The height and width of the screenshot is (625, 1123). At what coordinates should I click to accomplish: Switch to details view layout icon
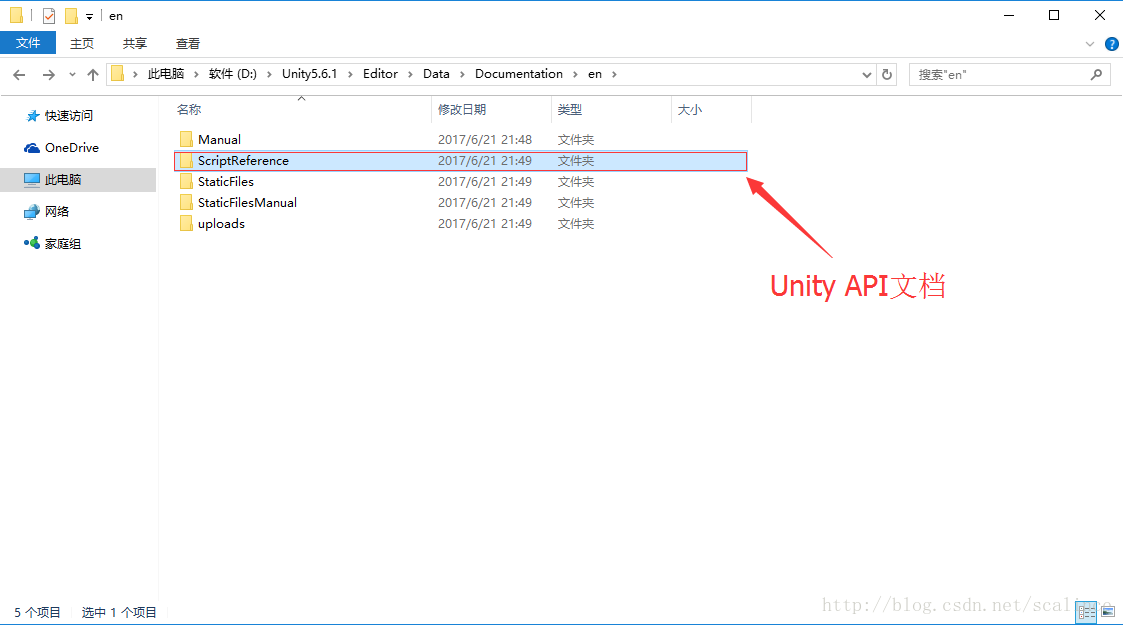(x=1086, y=611)
